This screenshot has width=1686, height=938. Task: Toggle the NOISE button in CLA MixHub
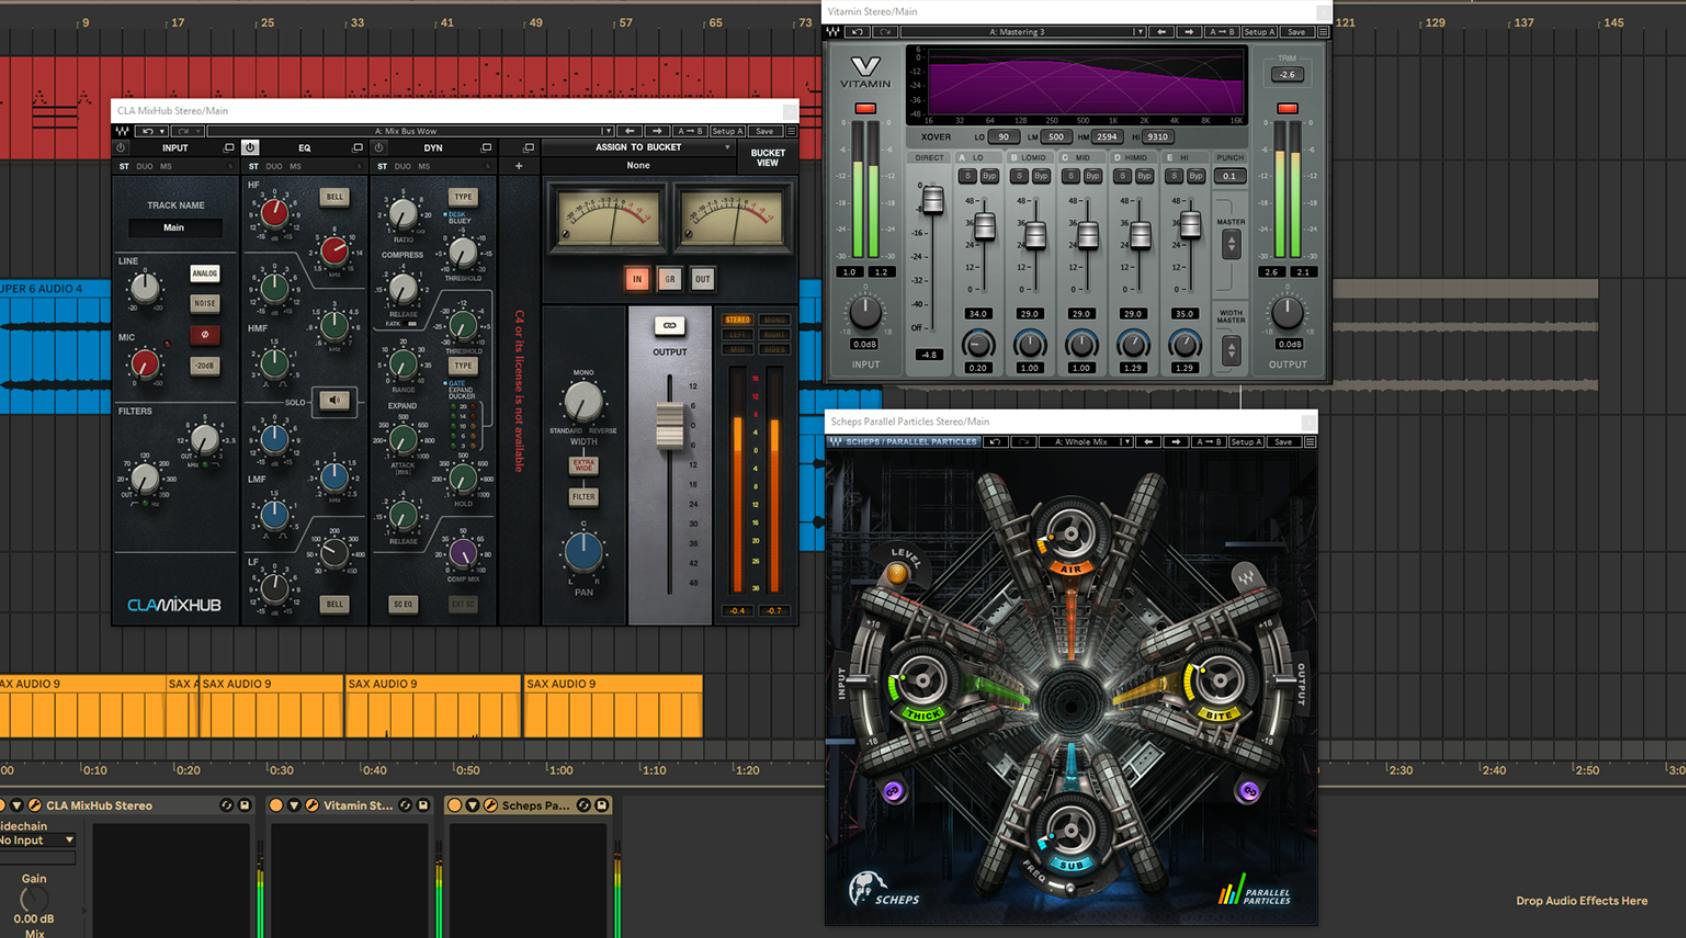(204, 303)
